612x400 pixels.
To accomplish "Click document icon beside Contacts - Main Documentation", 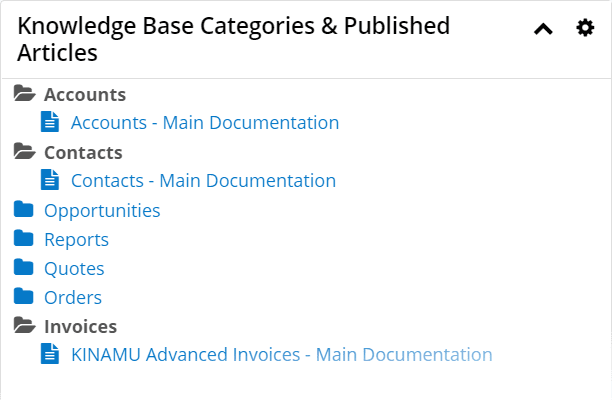I will coord(50,180).
